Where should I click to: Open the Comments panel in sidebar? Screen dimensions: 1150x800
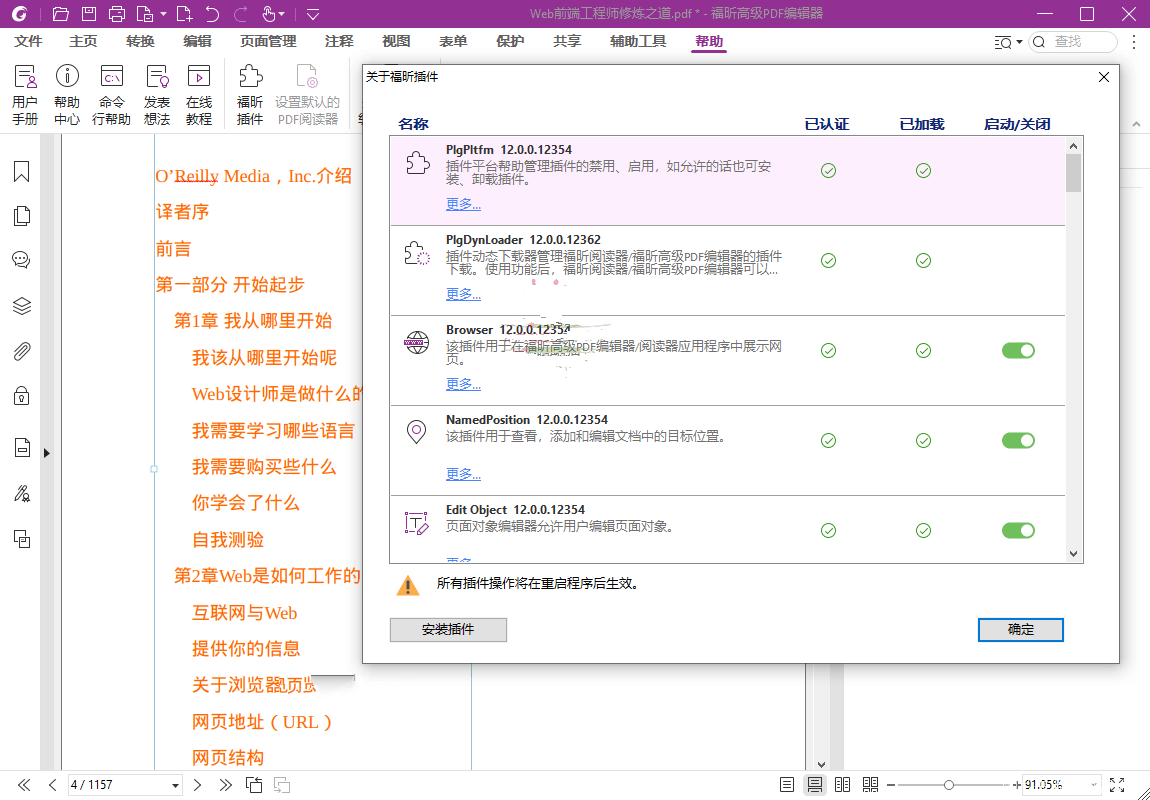coord(22,260)
